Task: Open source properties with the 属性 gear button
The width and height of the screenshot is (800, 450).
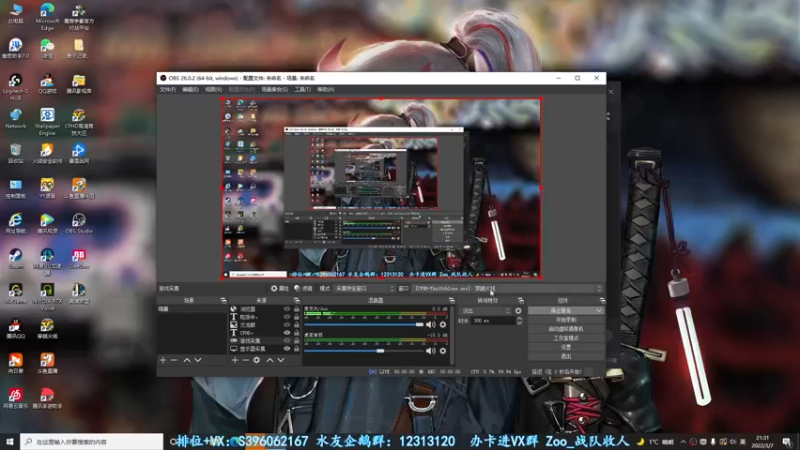Action: point(280,289)
